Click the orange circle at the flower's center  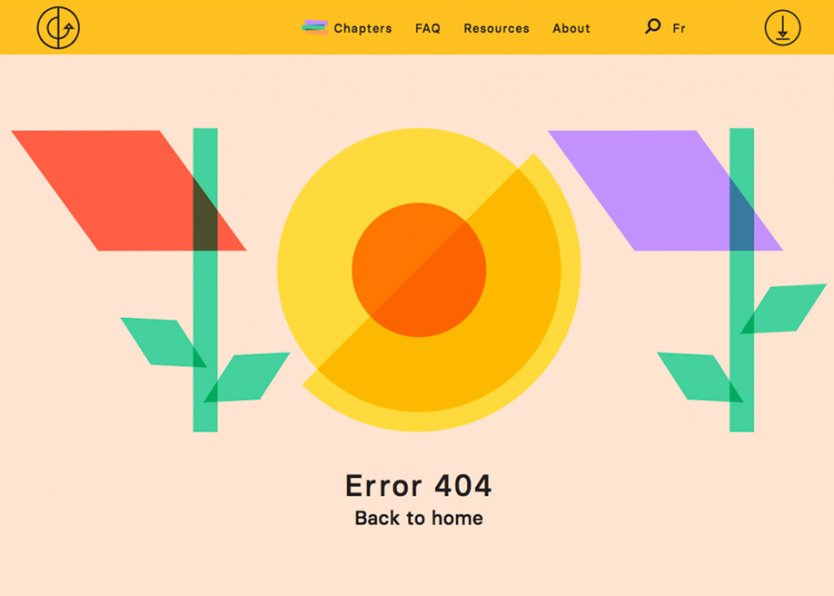[x=420, y=270]
